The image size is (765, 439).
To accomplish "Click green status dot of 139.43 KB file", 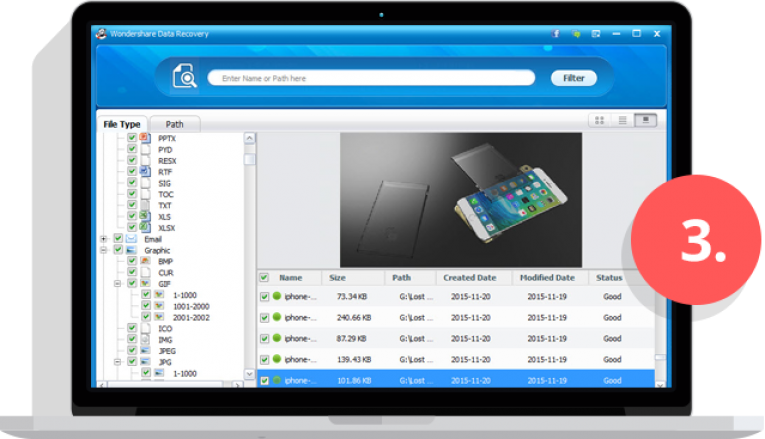I will [x=277, y=359].
